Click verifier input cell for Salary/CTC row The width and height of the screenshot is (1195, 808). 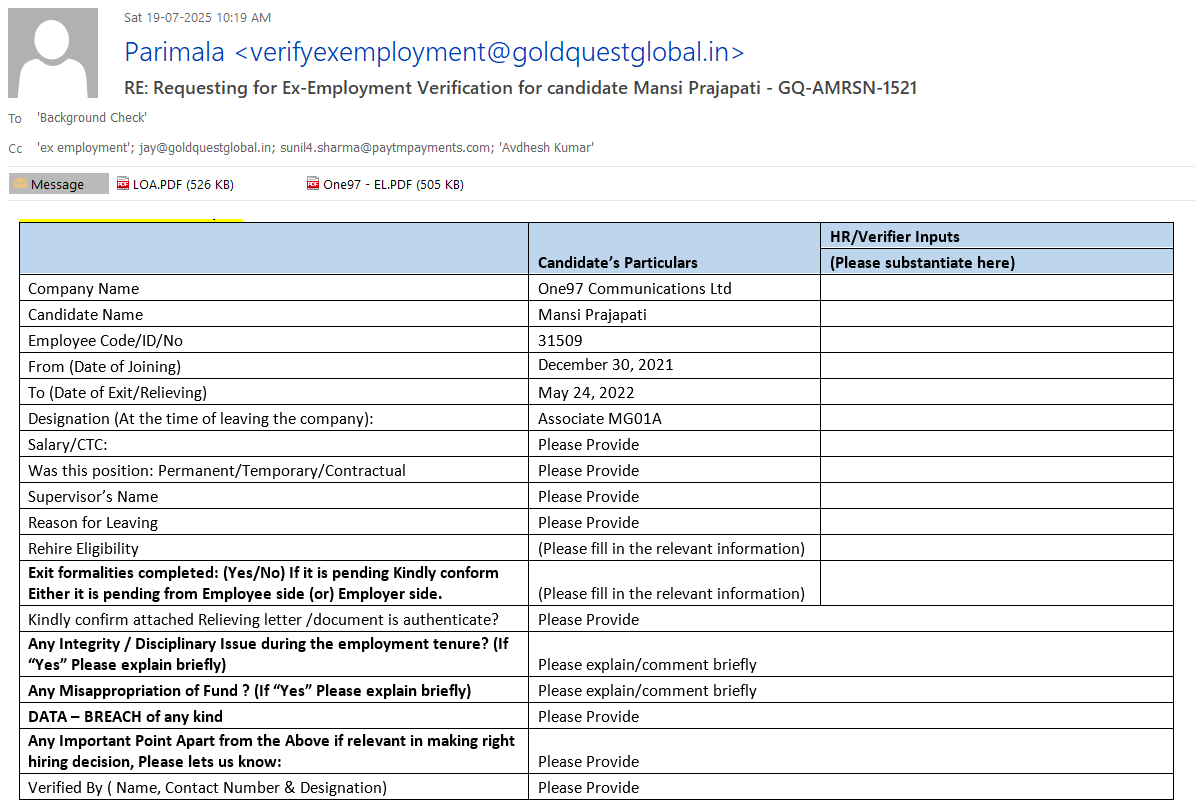pos(996,444)
